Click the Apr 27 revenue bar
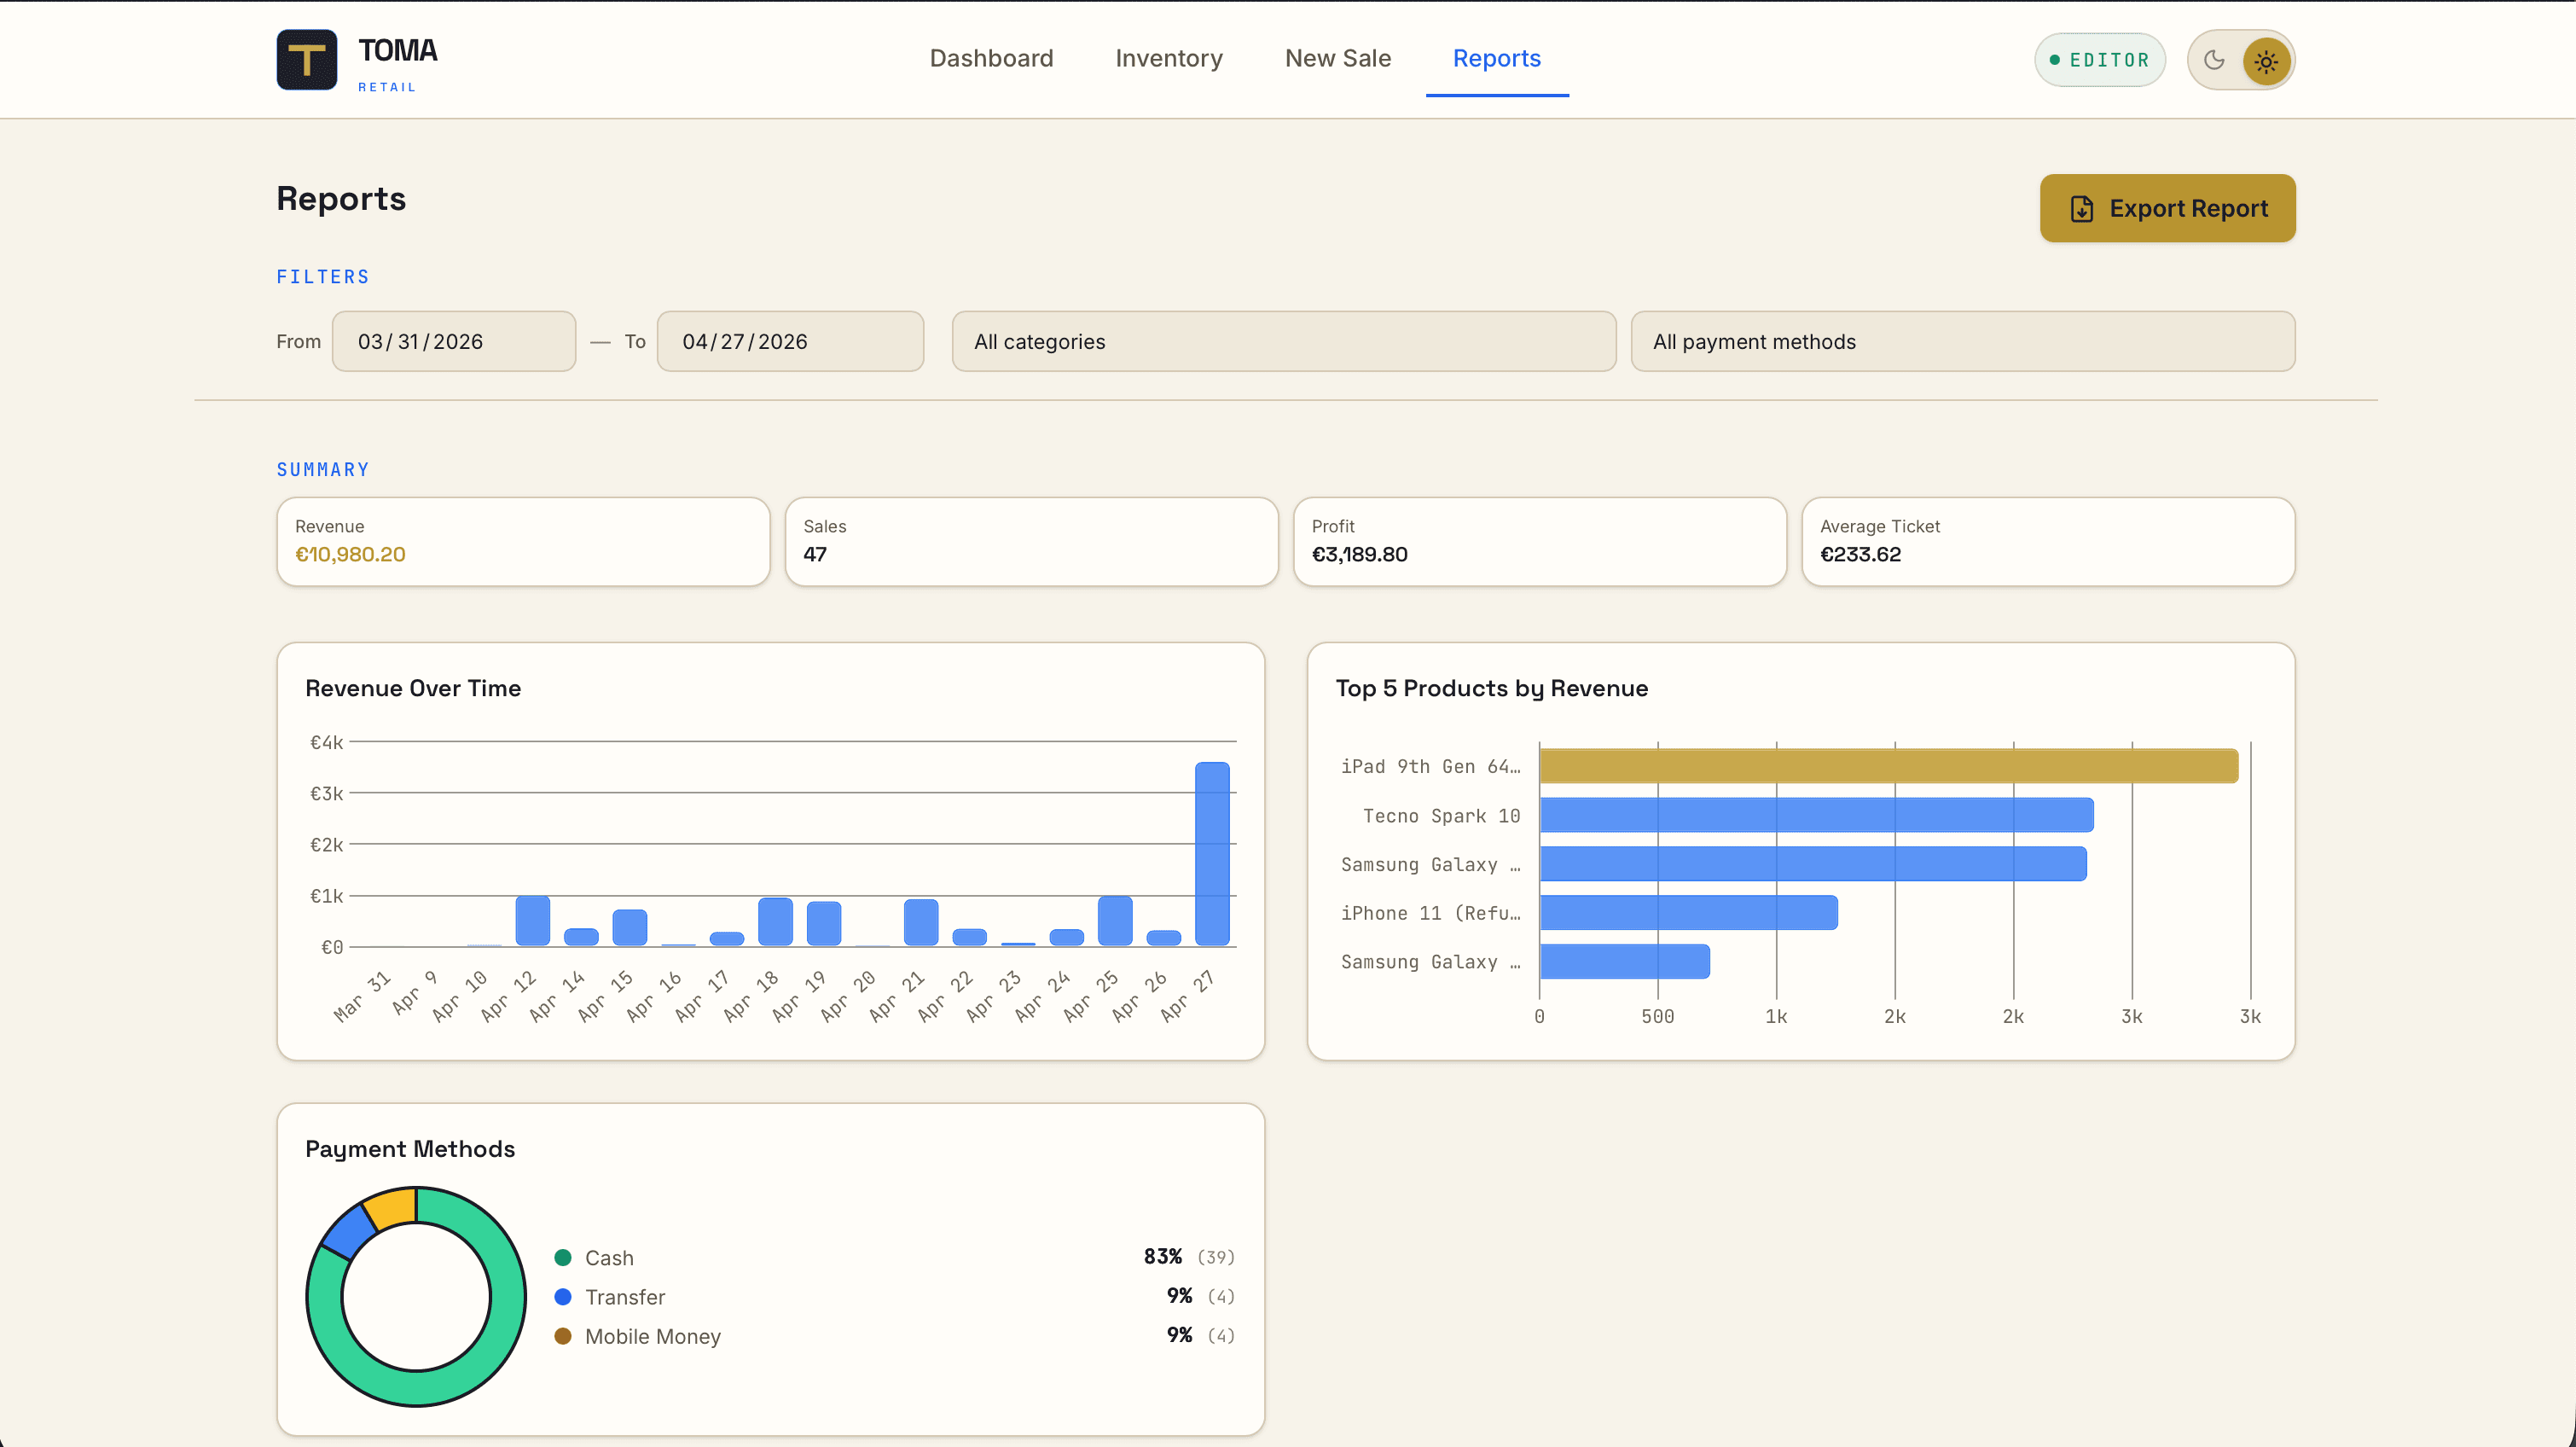The height and width of the screenshot is (1447, 2576). point(1212,854)
